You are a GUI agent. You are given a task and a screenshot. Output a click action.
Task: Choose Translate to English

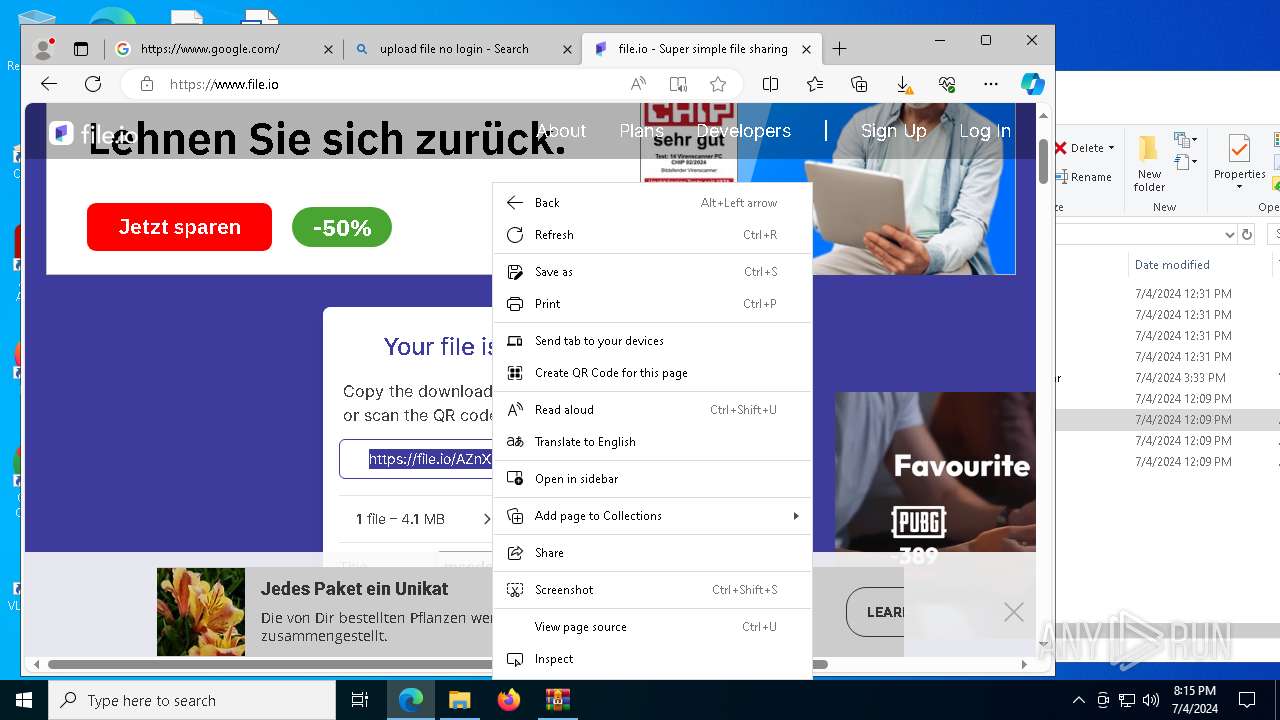pos(653,442)
